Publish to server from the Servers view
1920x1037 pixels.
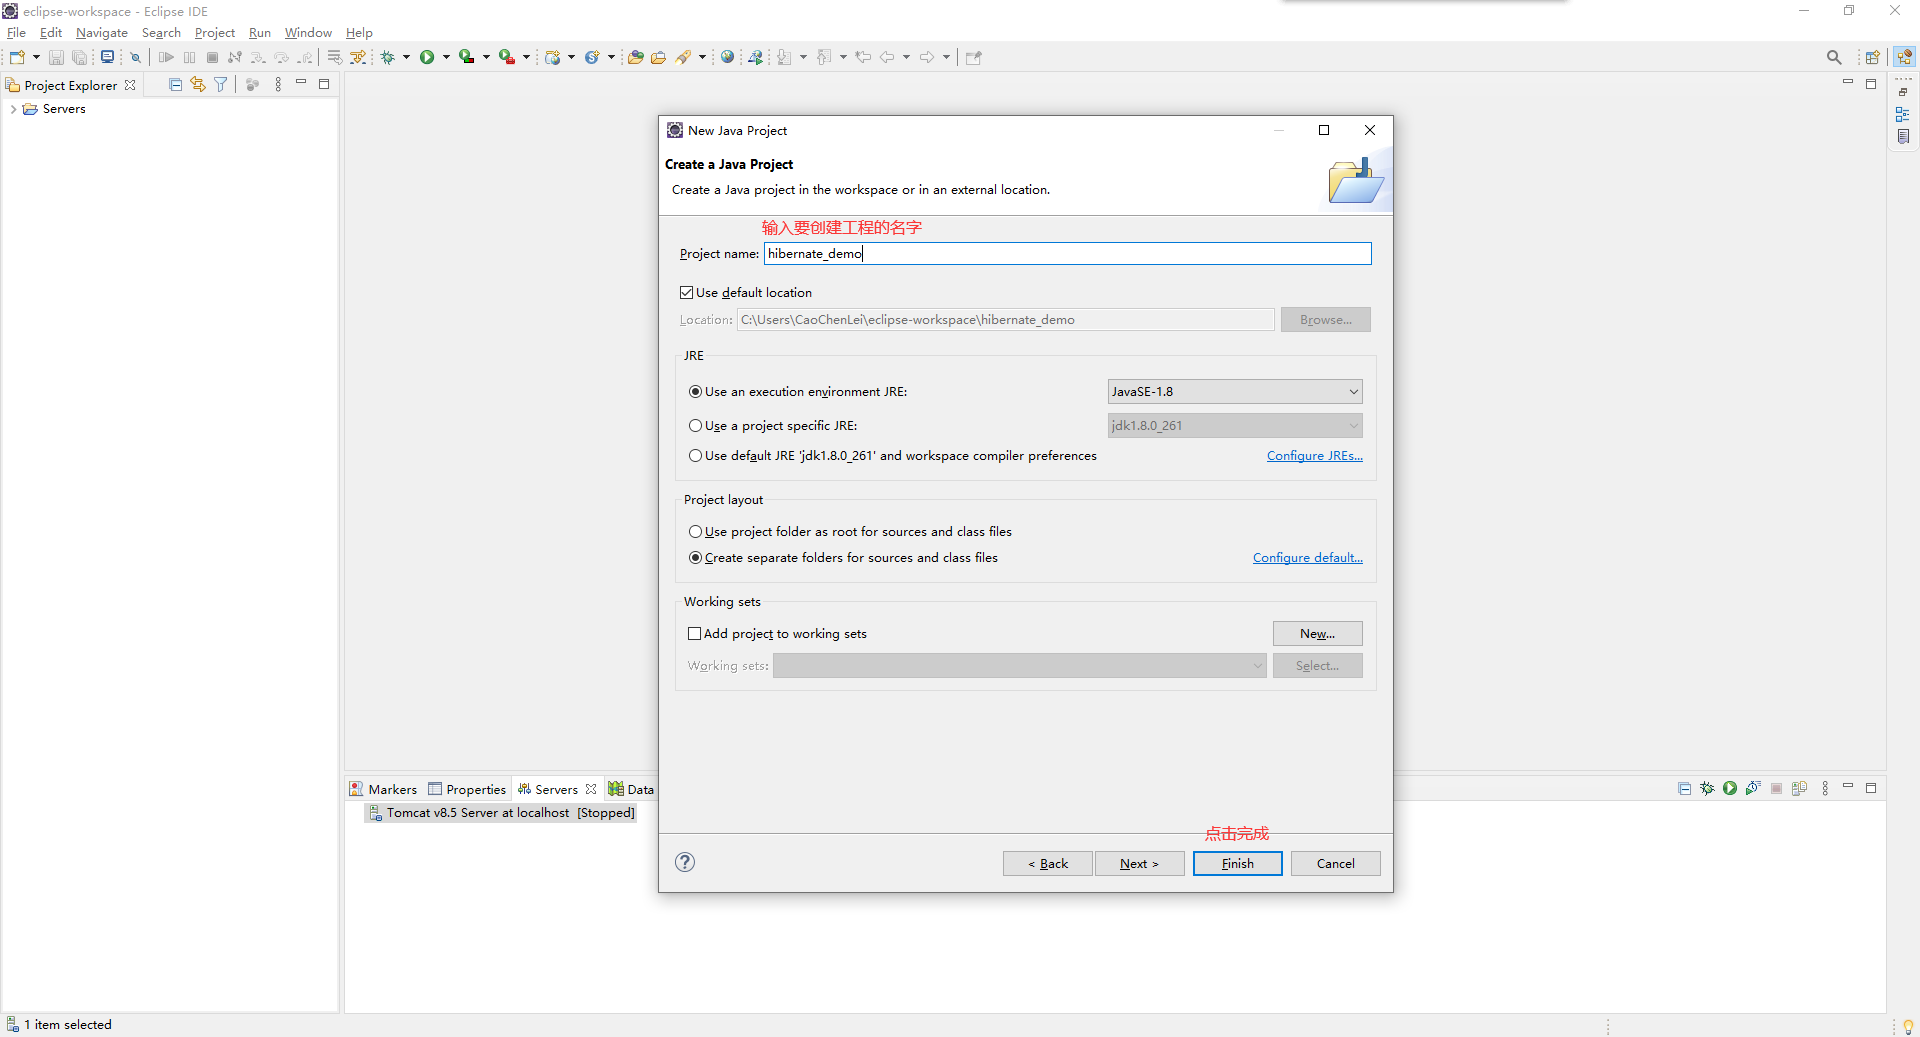1800,788
